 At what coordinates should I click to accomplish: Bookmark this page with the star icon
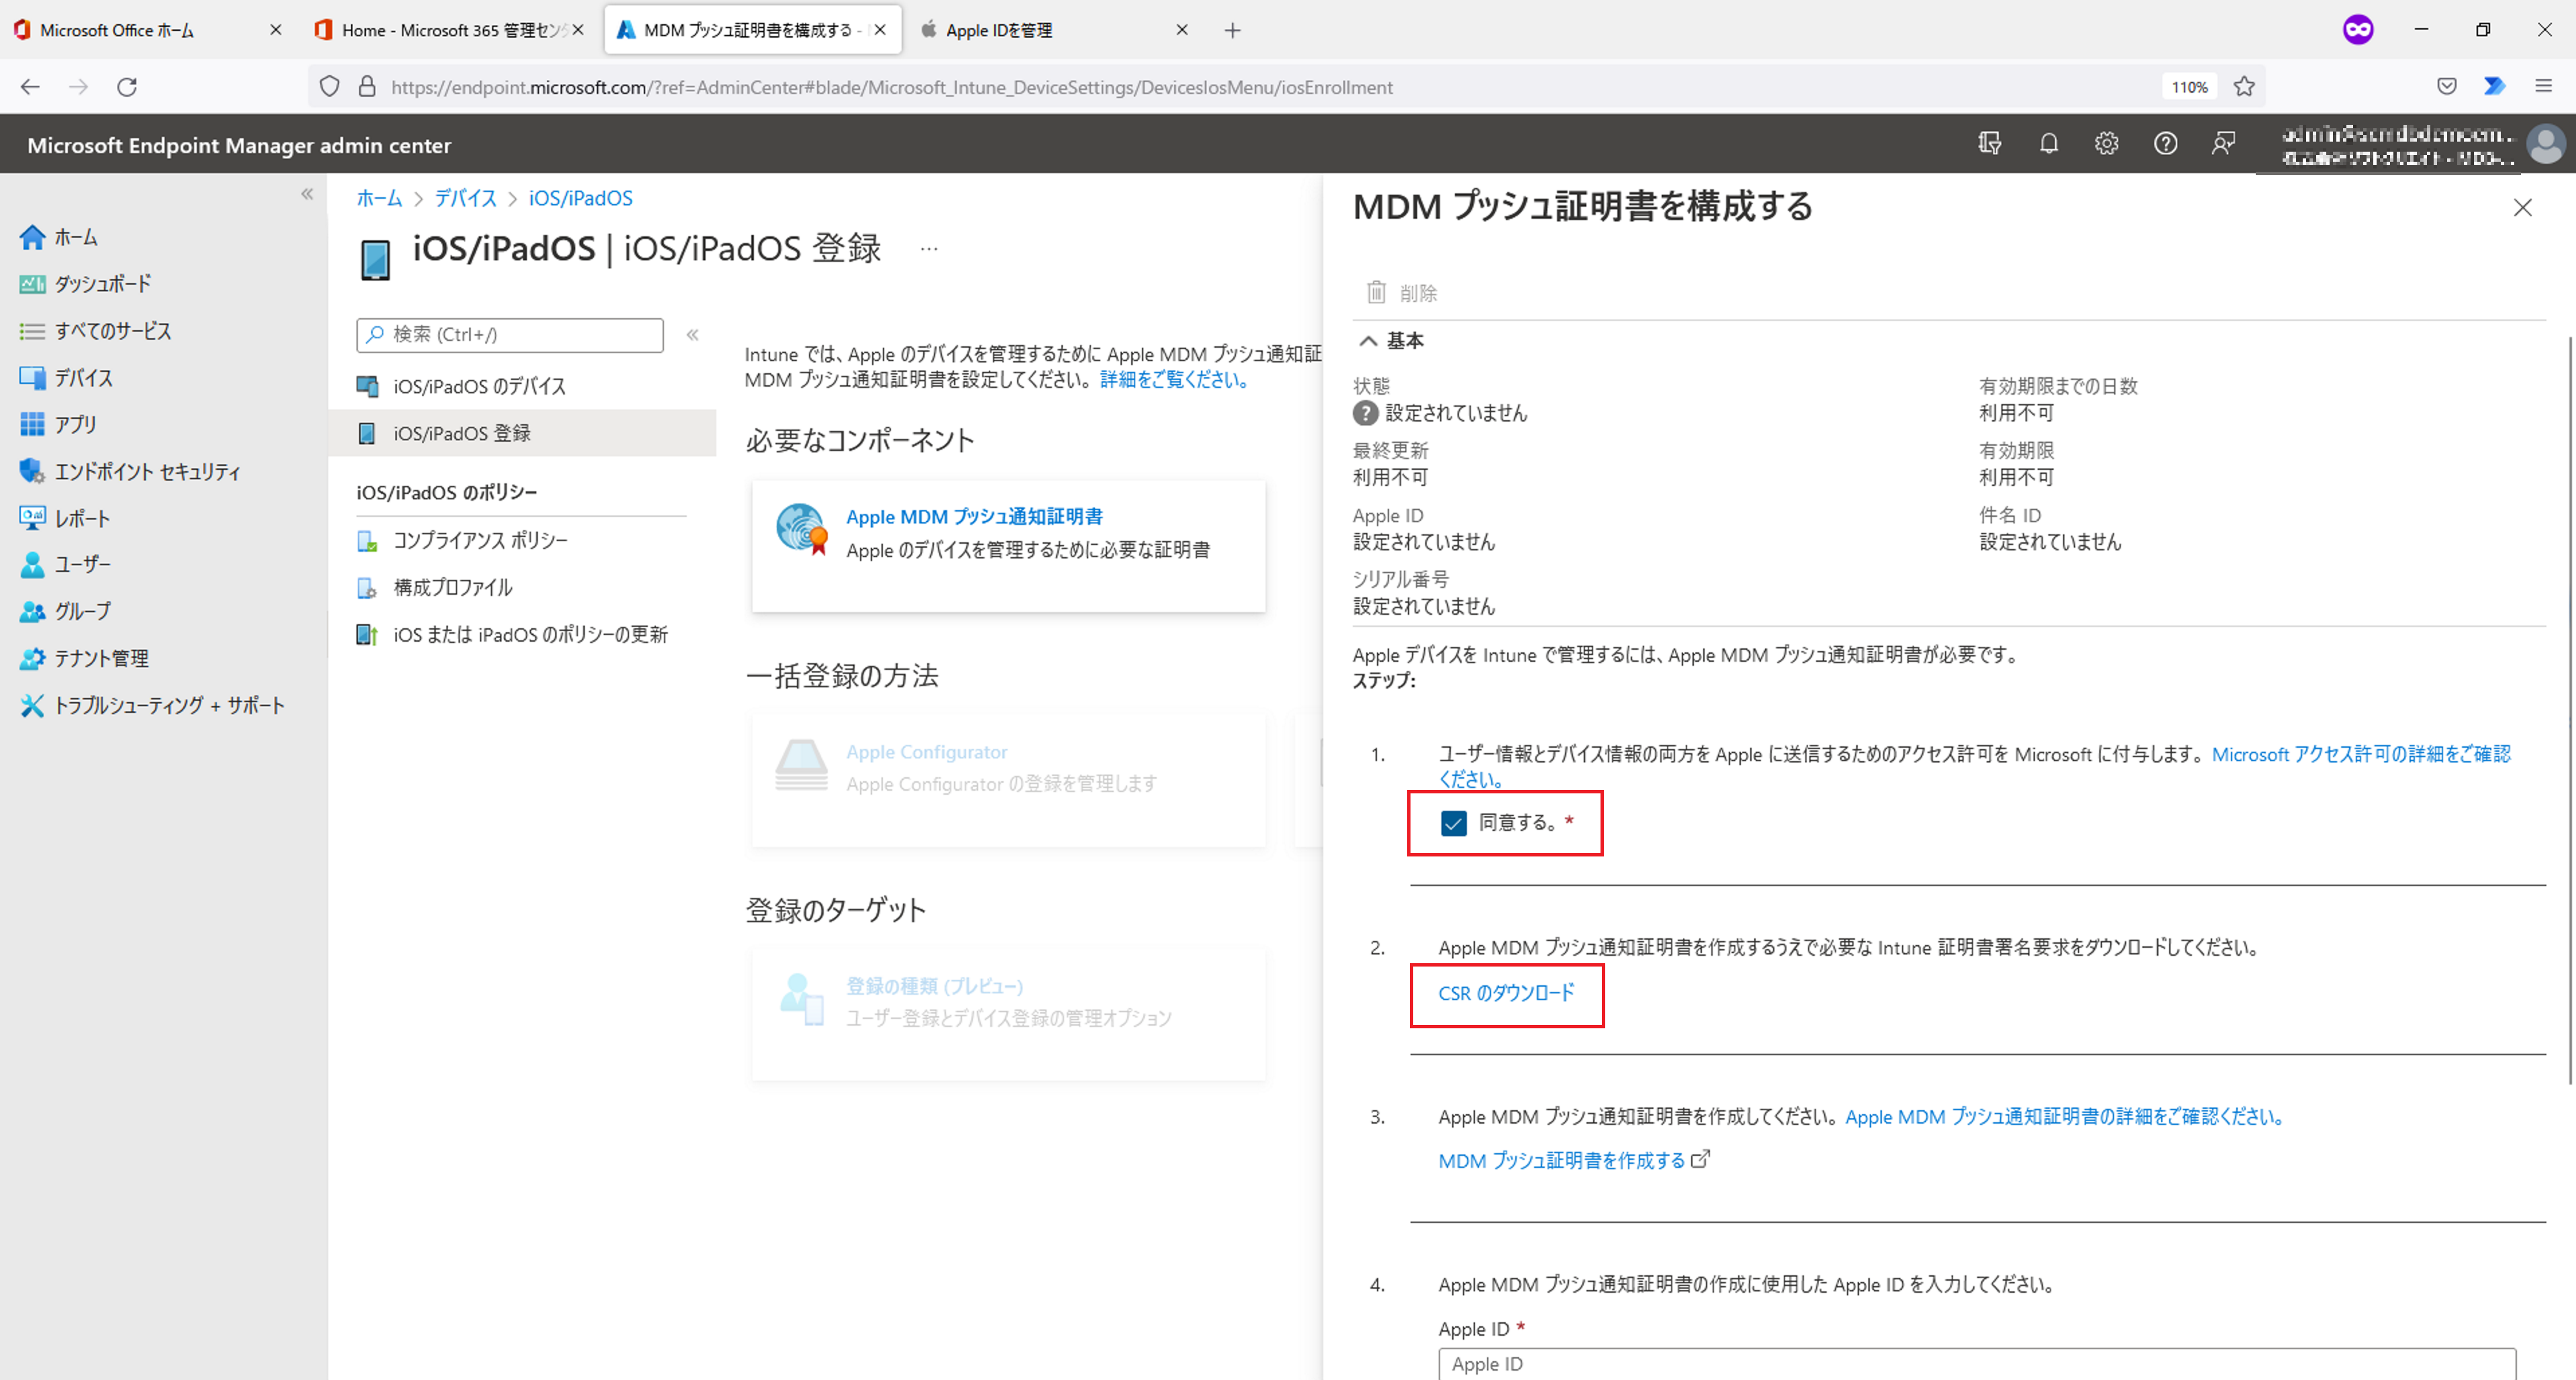2244,87
